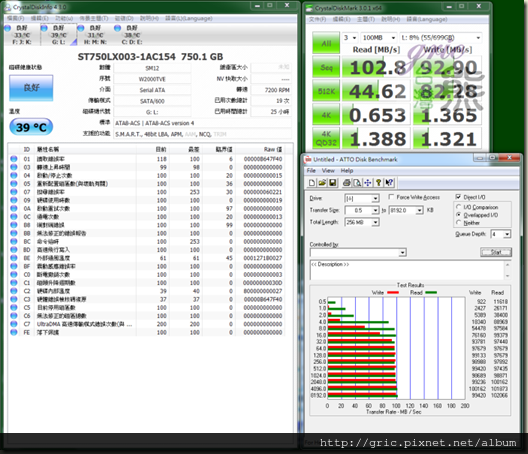Open the Total Length 256 MB dropdown
528x454 pixels.
pyautogui.click(x=375, y=222)
